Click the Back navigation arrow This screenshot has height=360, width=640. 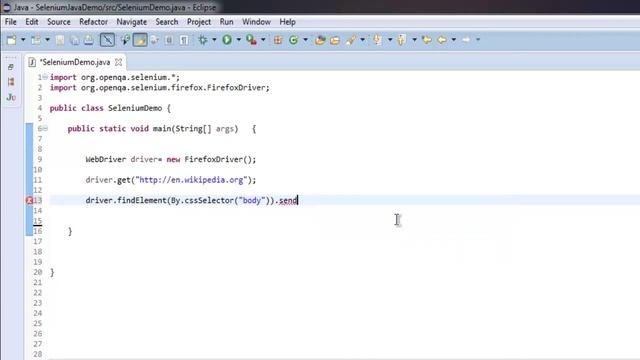pyautogui.click(x=442, y=40)
